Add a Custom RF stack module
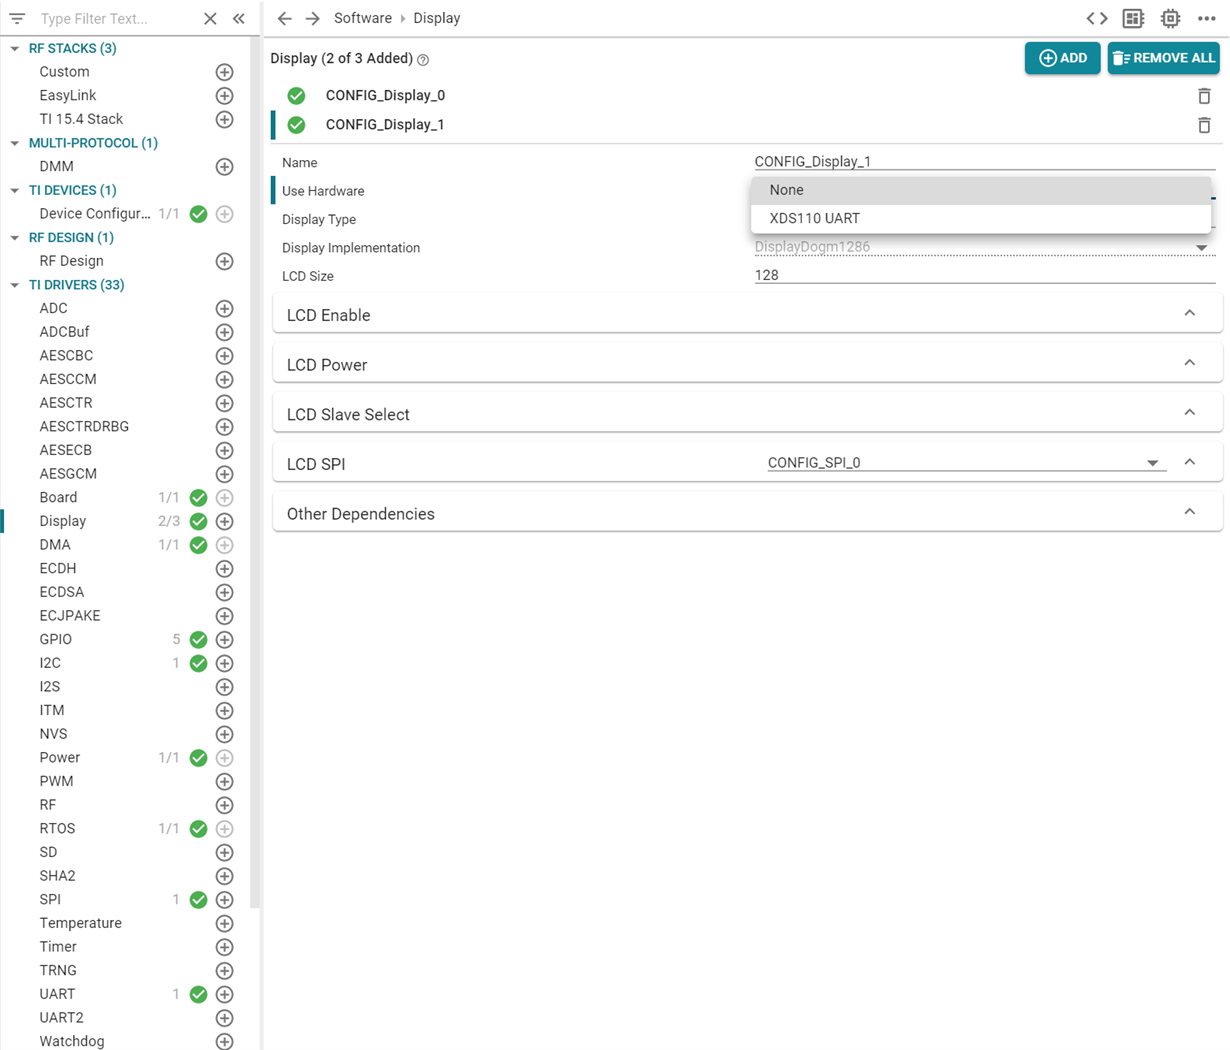 click(x=224, y=72)
